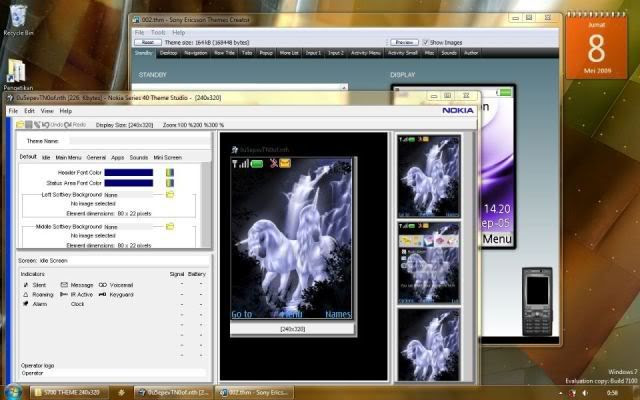This screenshot has height=400, width=640.
Task: Switch to the Main Menu tab
Action: (69, 158)
